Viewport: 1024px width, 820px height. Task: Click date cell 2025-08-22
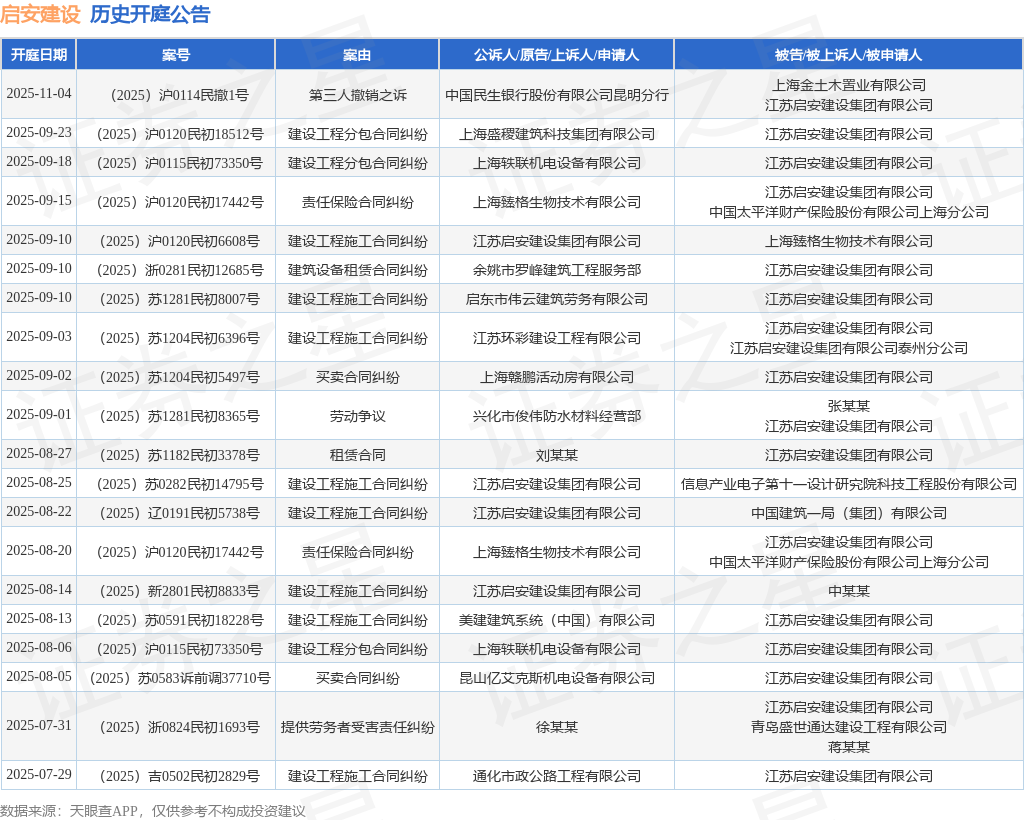[x=39, y=511]
